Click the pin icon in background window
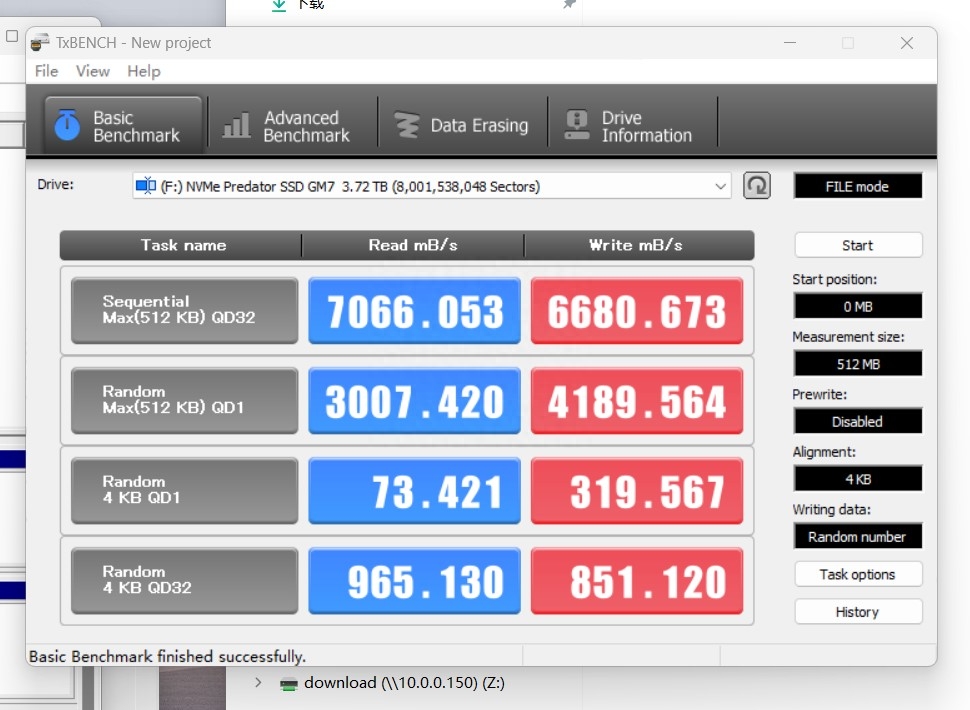970x710 pixels. (569, 4)
